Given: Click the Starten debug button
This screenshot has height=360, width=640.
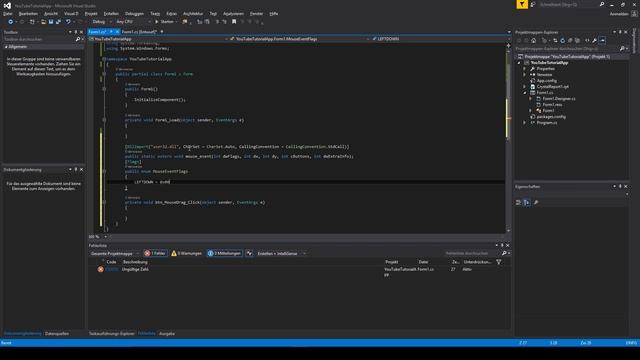Looking at the screenshot, I should [164, 22].
